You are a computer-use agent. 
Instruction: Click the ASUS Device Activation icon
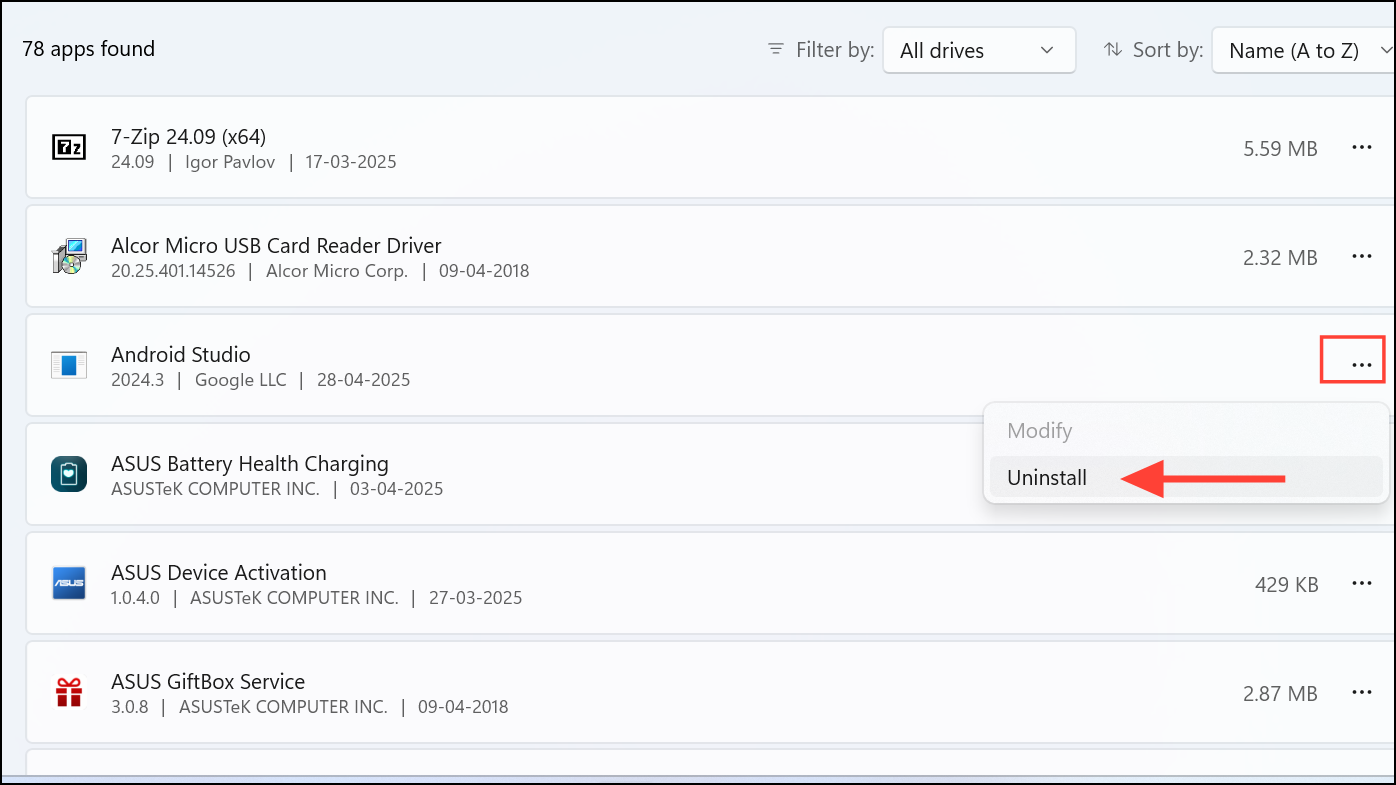coord(69,583)
